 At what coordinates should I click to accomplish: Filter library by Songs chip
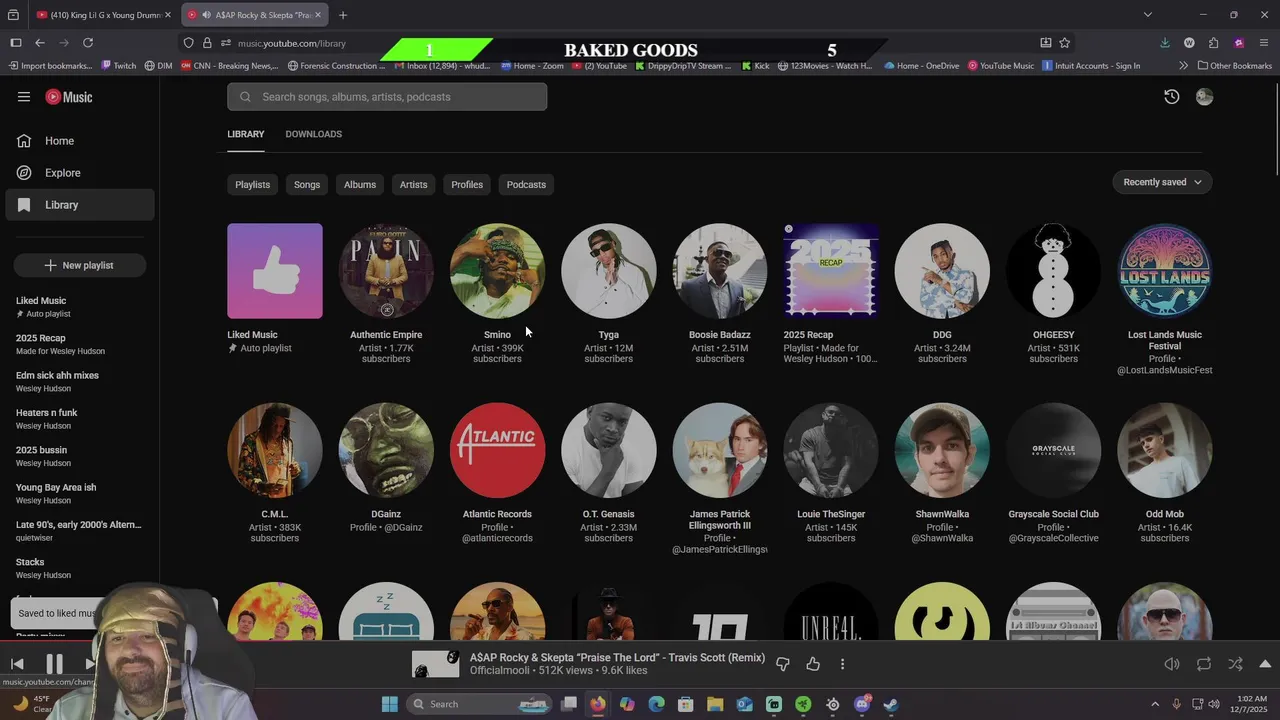coord(307,185)
